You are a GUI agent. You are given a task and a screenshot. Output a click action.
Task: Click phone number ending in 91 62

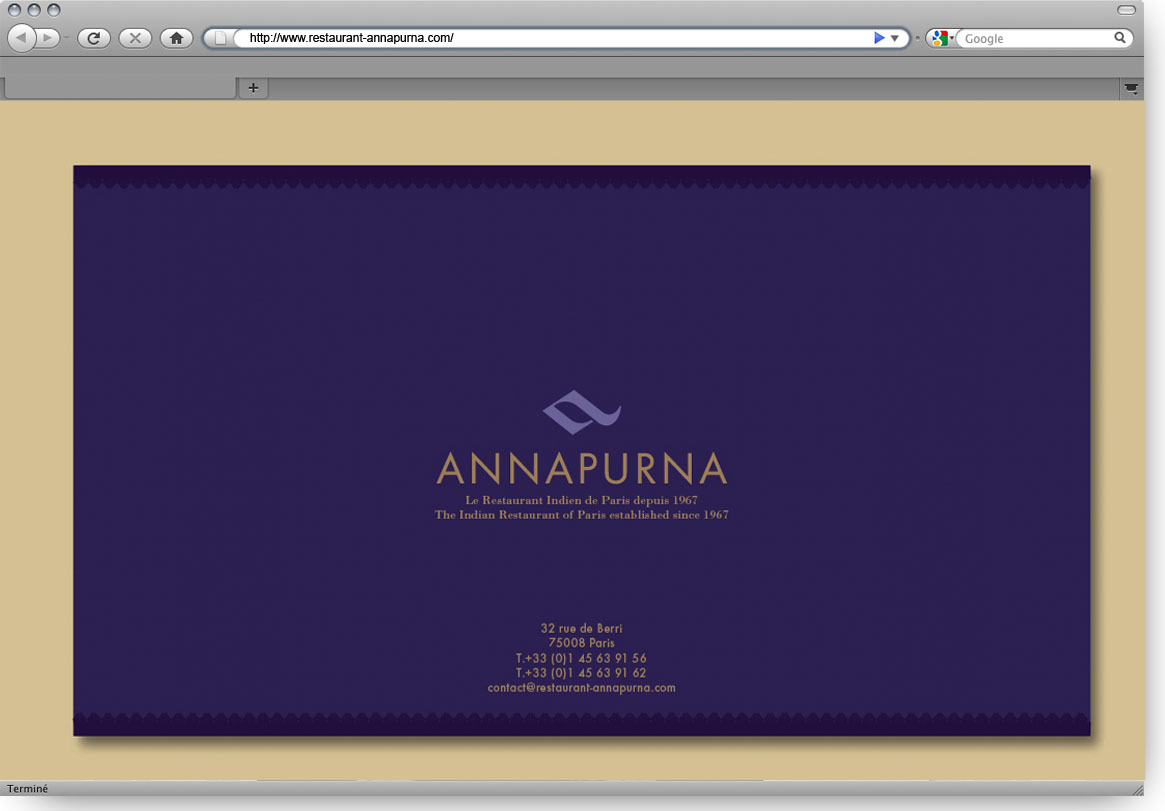[582, 673]
